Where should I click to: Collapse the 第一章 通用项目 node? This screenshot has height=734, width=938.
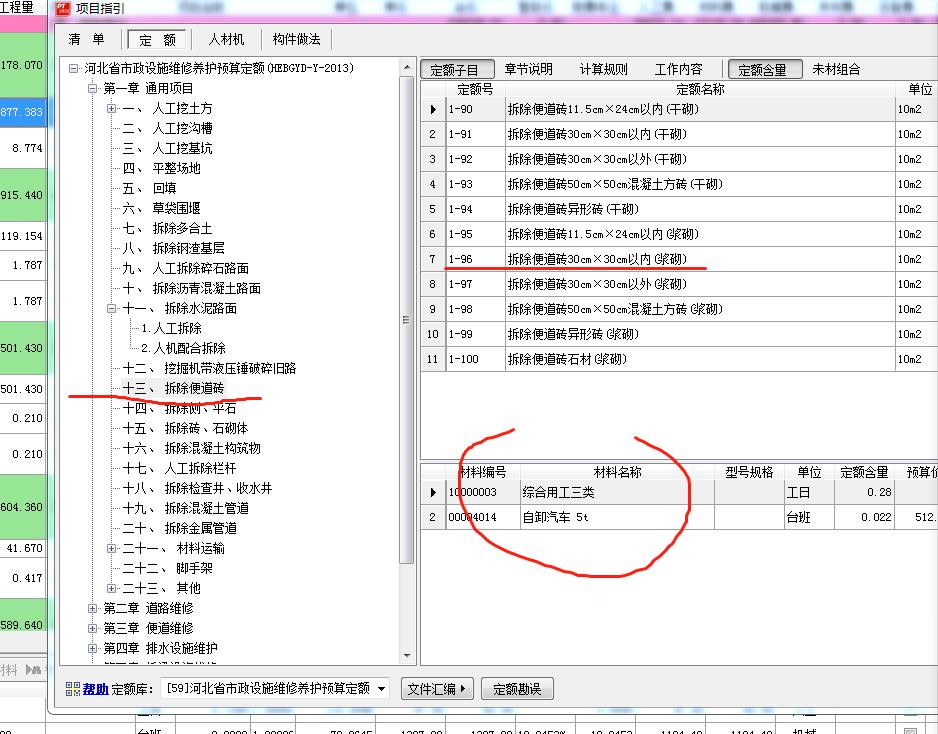93,89
